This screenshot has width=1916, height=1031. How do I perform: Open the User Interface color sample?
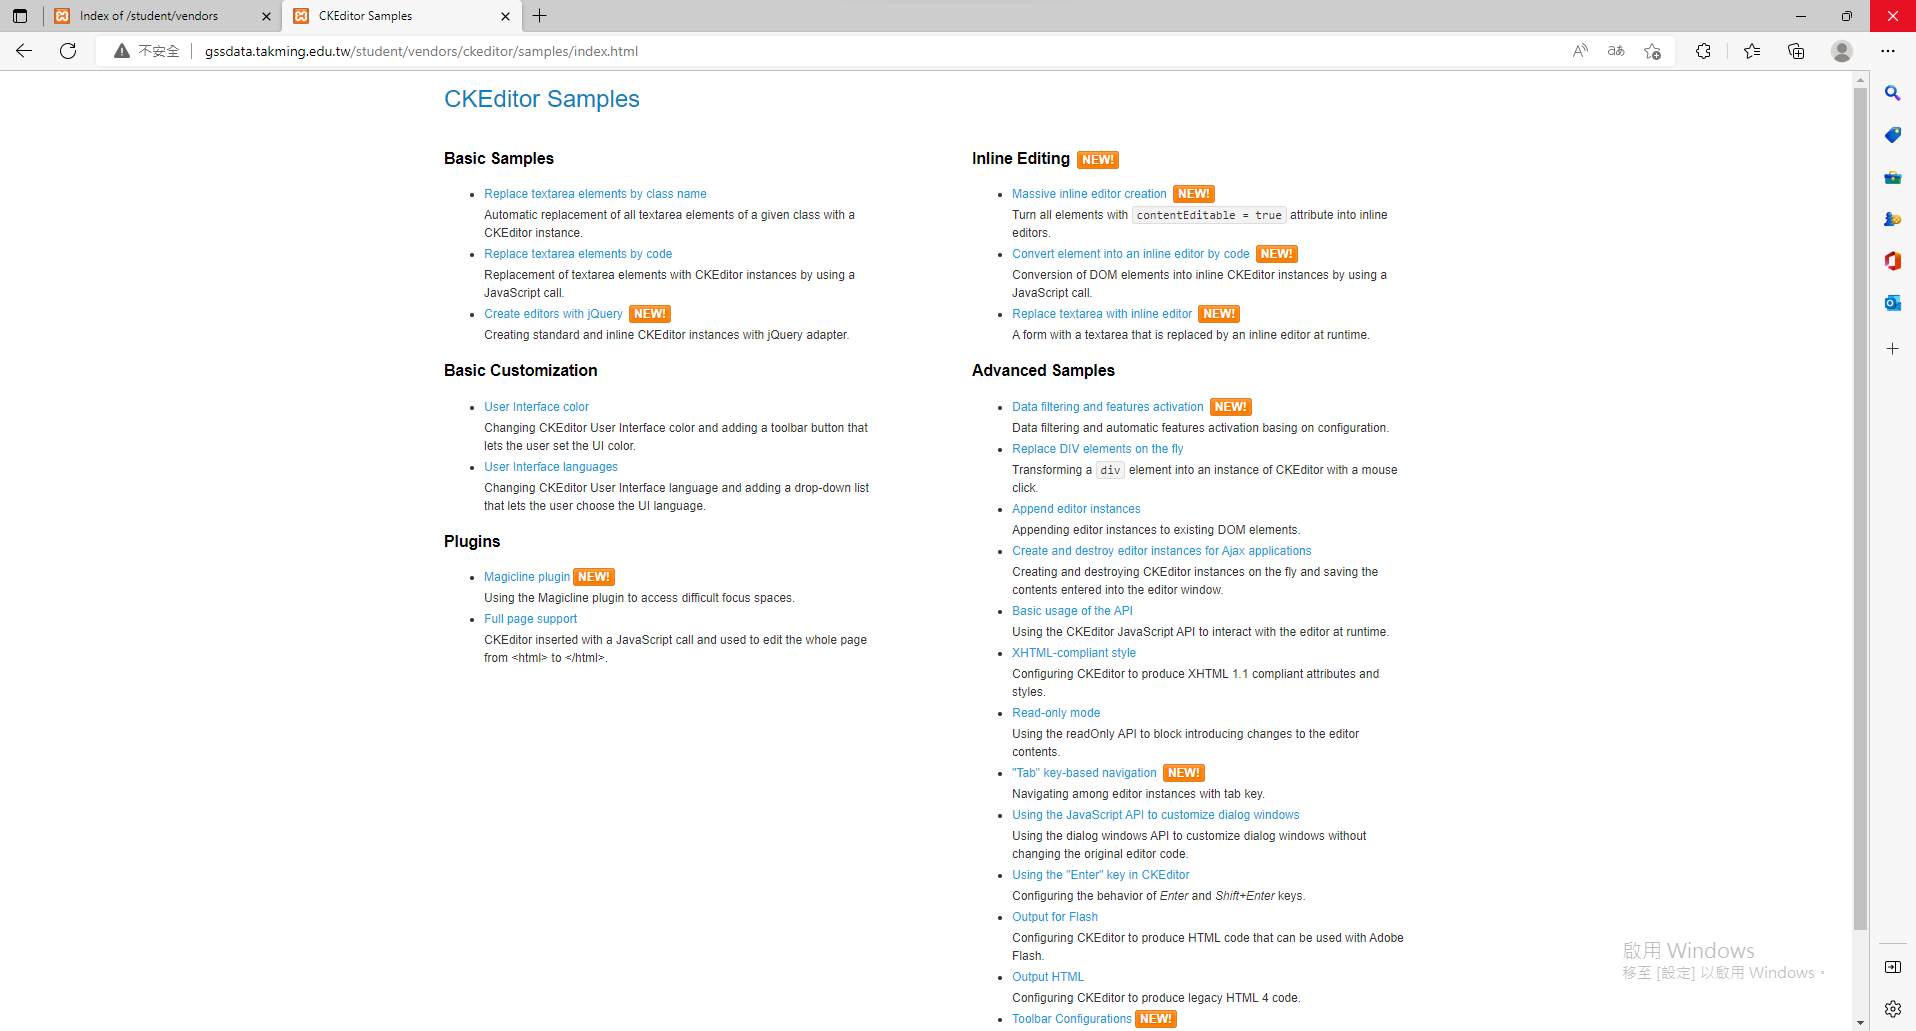536,407
